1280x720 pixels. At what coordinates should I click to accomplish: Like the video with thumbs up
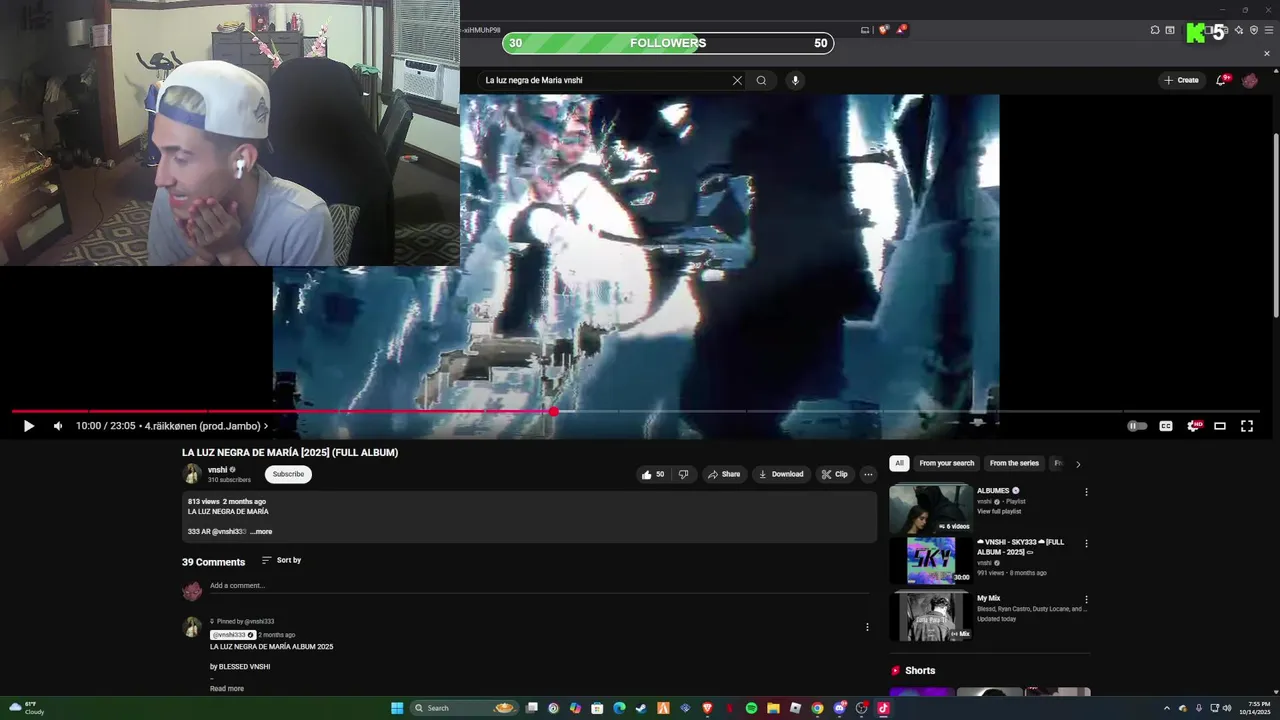pyautogui.click(x=652, y=474)
